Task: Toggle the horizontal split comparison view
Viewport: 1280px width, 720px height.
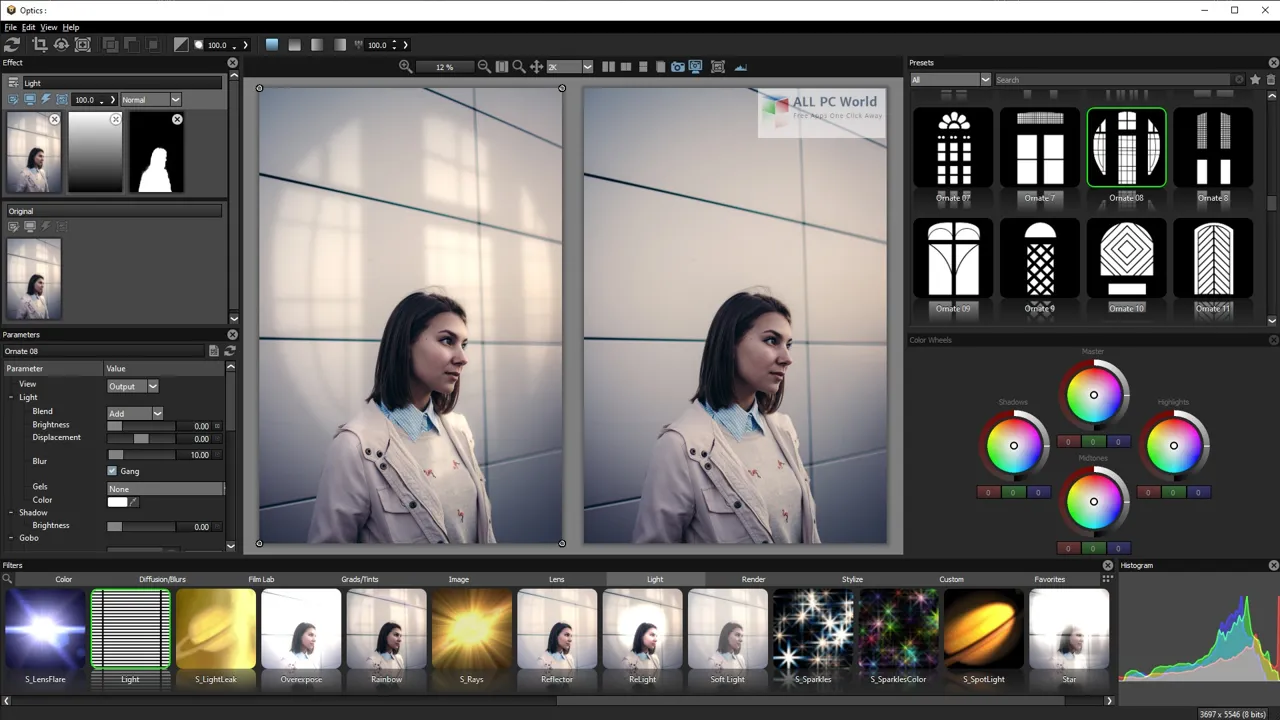Action: pos(643,67)
